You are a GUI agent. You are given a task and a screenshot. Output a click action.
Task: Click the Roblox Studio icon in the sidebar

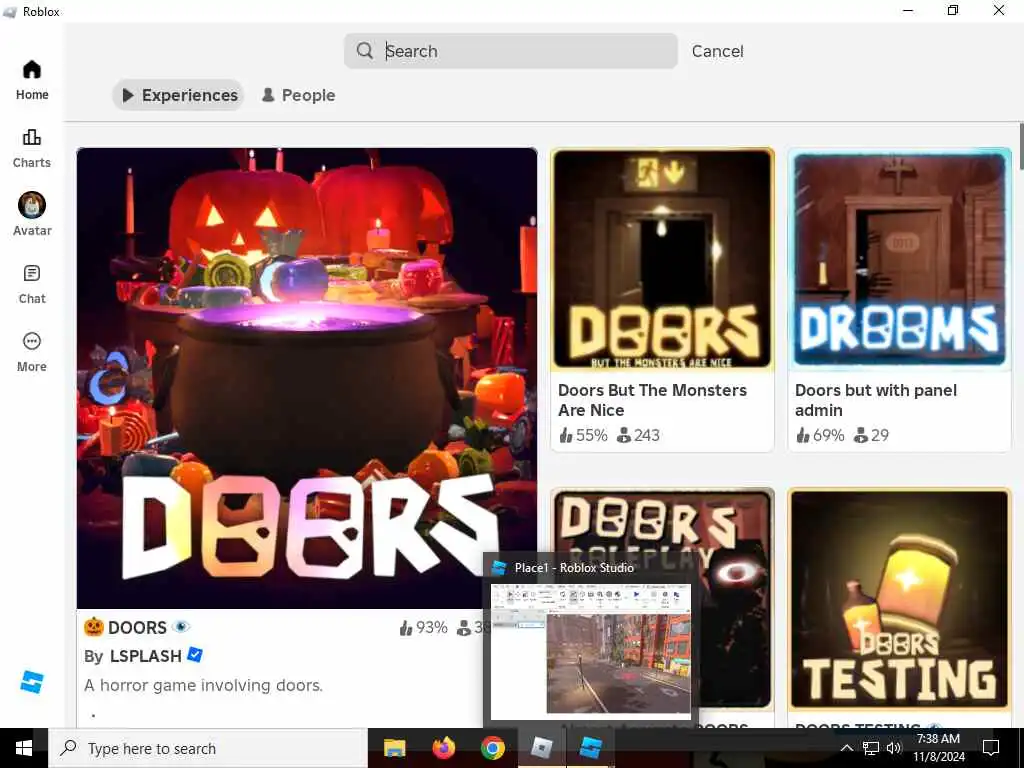pyautogui.click(x=32, y=682)
